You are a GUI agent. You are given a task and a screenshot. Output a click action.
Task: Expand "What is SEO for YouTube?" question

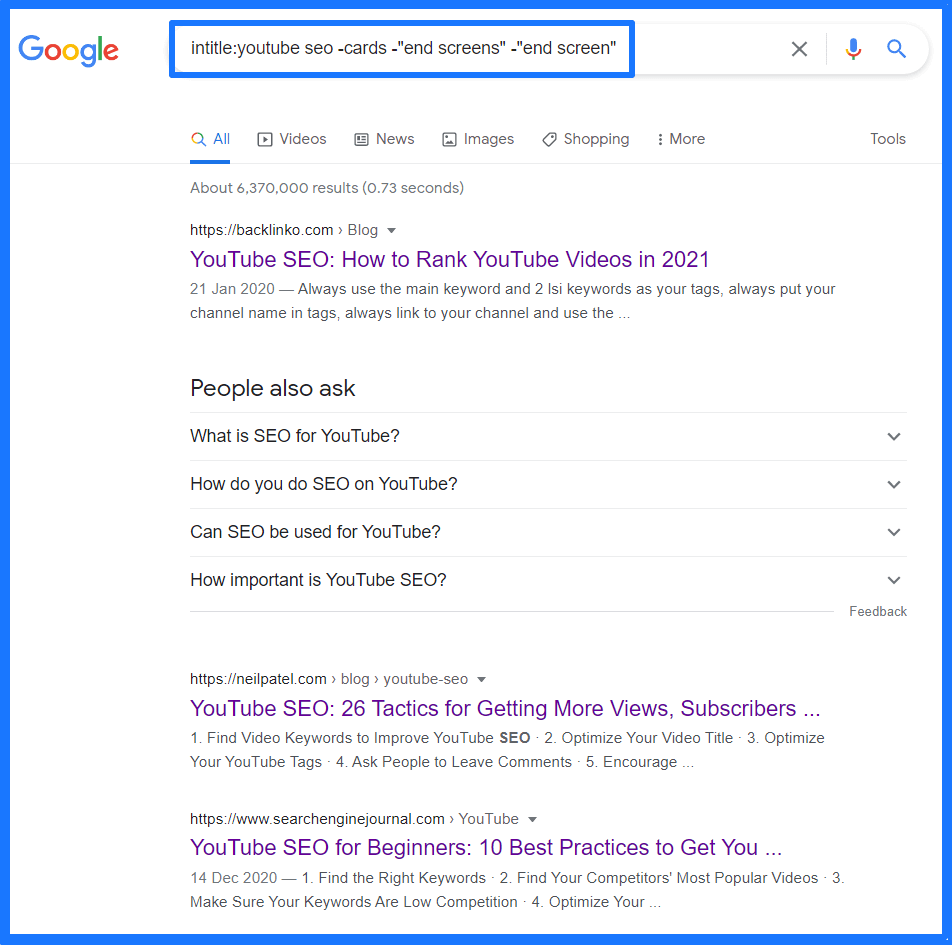click(x=548, y=437)
